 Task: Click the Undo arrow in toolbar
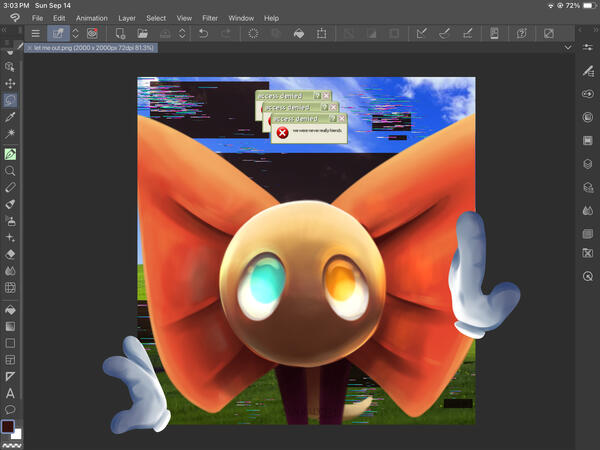pos(204,34)
